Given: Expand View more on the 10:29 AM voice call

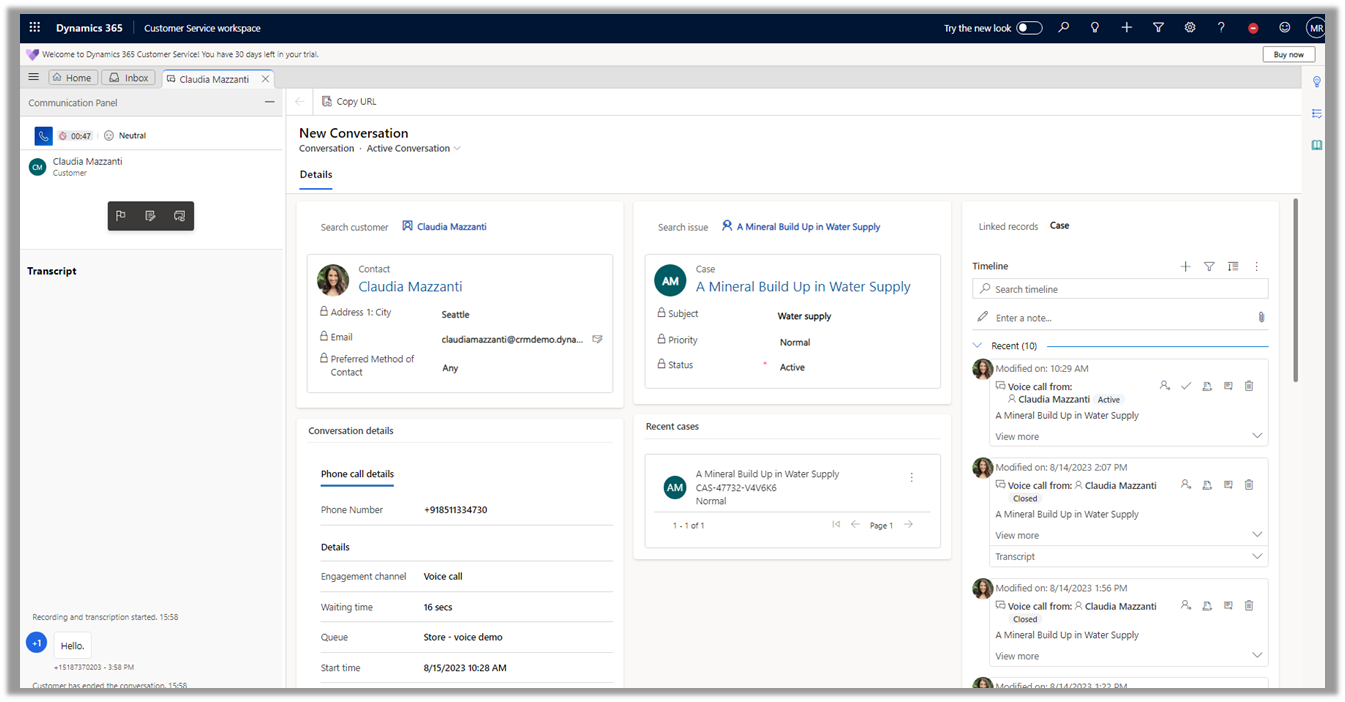Looking at the screenshot, I should 1017,437.
